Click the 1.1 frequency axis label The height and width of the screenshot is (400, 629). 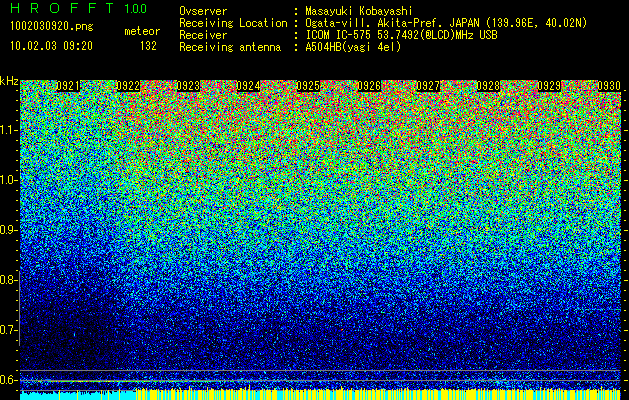point(8,130)
